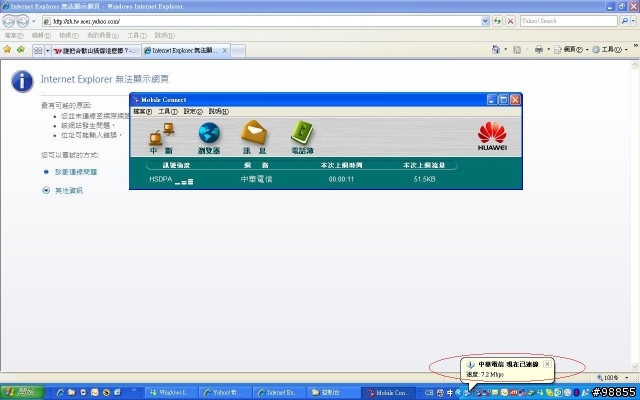Click the IE Stop red X button
This screenshot has height=400, width=640.
pos(510,21)
